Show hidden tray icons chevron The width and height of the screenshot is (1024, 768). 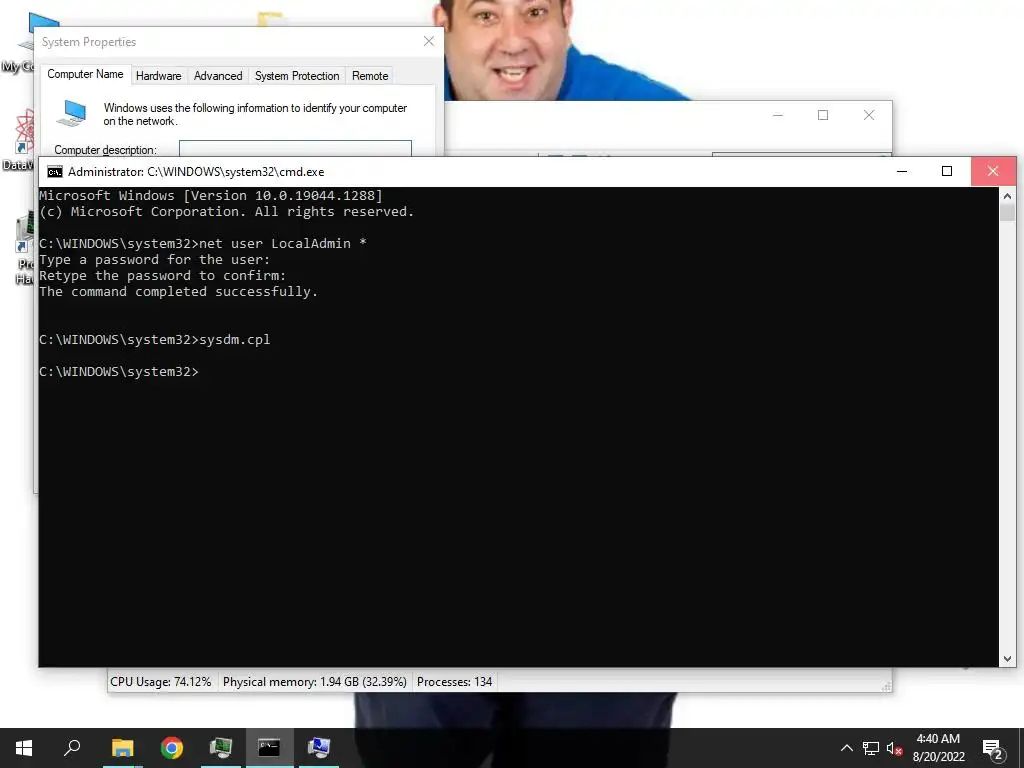pos(846,748)
